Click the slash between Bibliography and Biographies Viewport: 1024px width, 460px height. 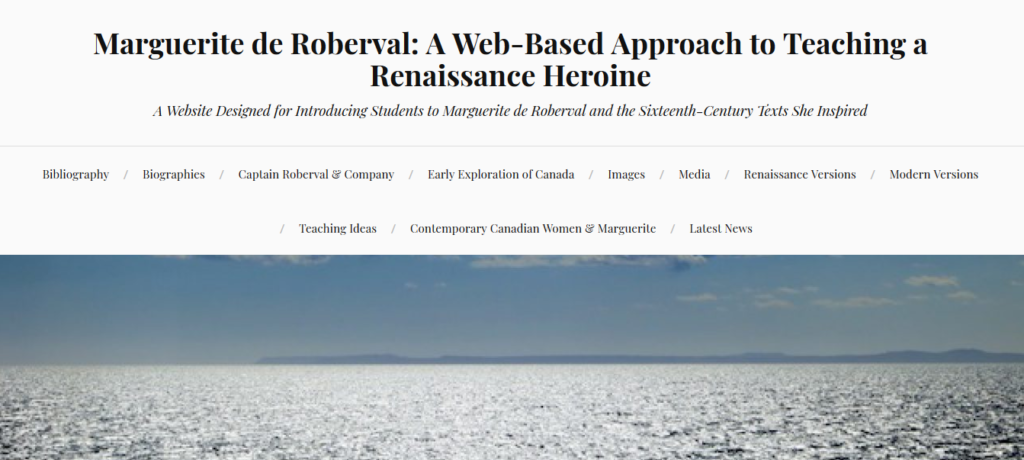(x=125, y=174)
